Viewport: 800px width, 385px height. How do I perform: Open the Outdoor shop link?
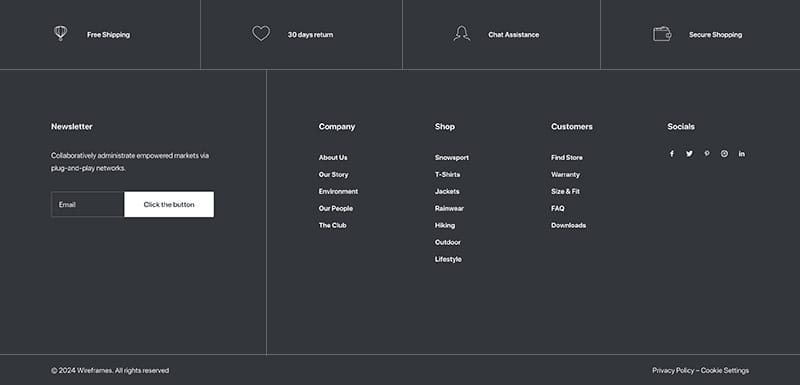pos(447,242)
